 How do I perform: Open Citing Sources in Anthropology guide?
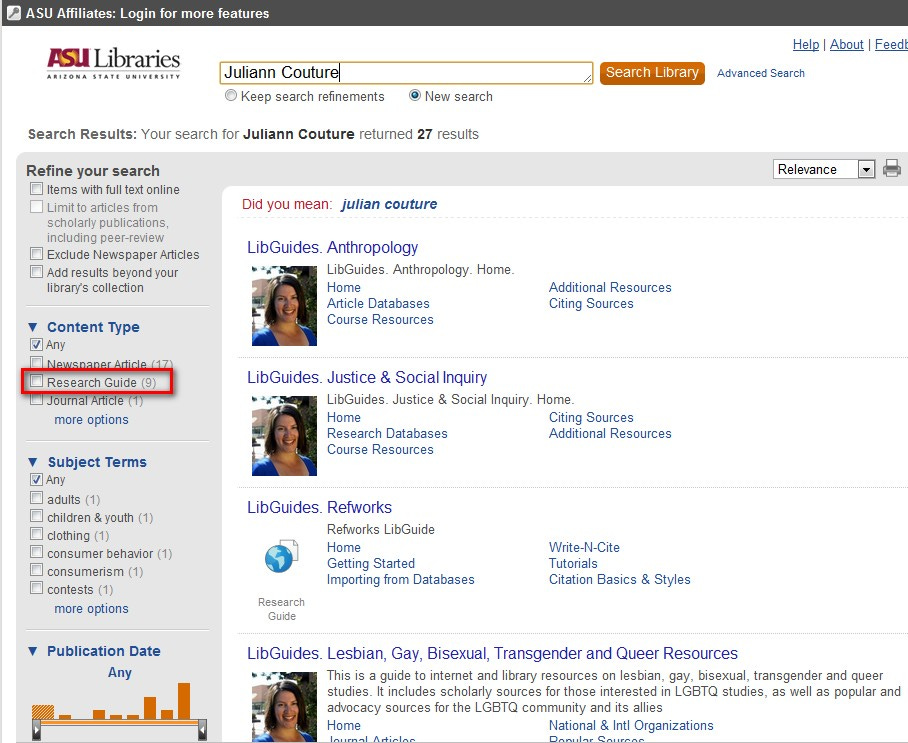point(591,303)
